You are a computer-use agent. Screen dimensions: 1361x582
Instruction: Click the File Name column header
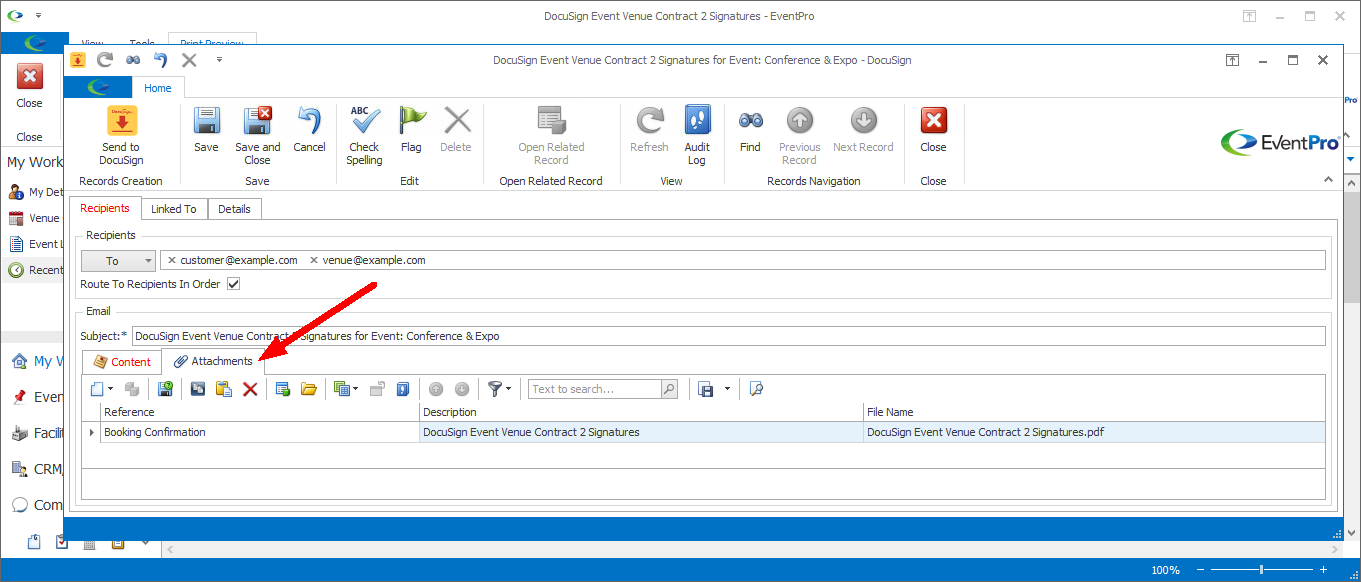pyautogui.click(x=1094, y=412)
